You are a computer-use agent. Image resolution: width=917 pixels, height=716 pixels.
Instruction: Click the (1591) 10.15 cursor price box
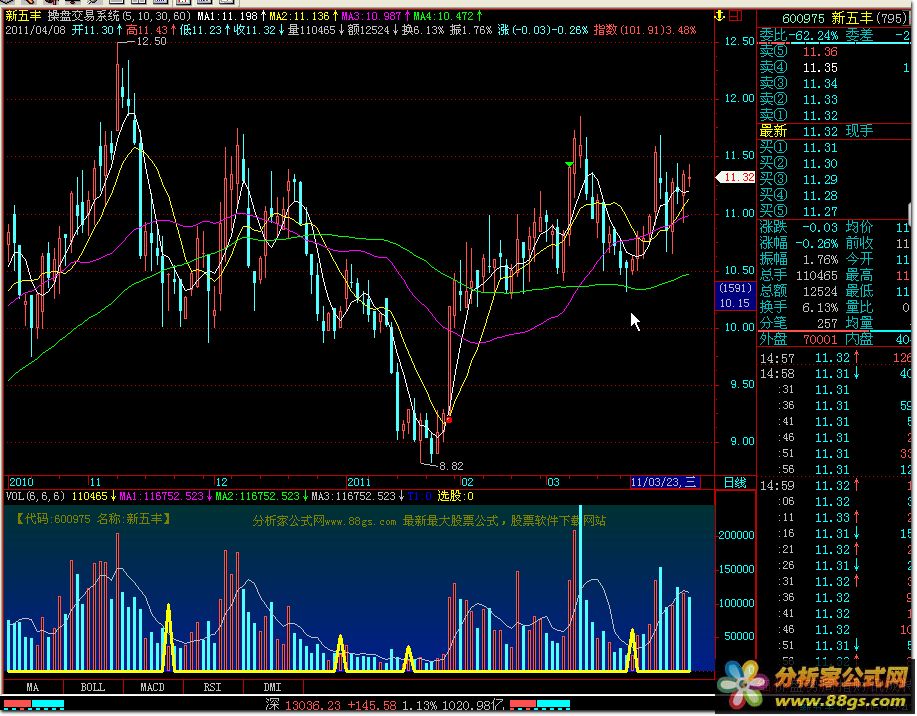click(735, 295)
